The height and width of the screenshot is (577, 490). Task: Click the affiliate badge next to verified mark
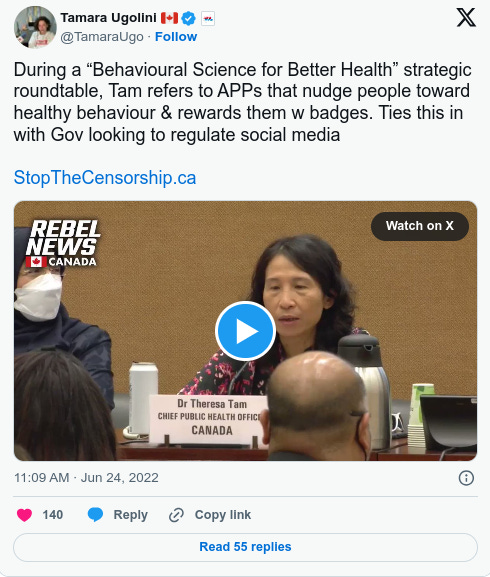[x=208, y=18]
